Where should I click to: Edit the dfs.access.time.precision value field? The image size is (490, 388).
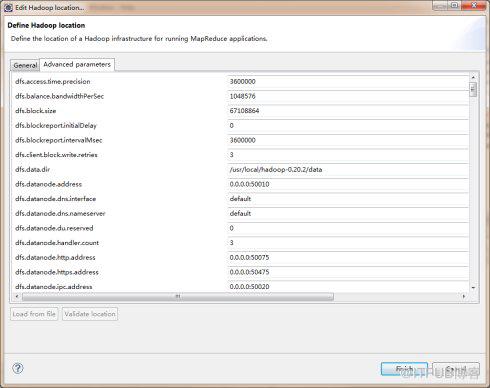click(348, 82)
